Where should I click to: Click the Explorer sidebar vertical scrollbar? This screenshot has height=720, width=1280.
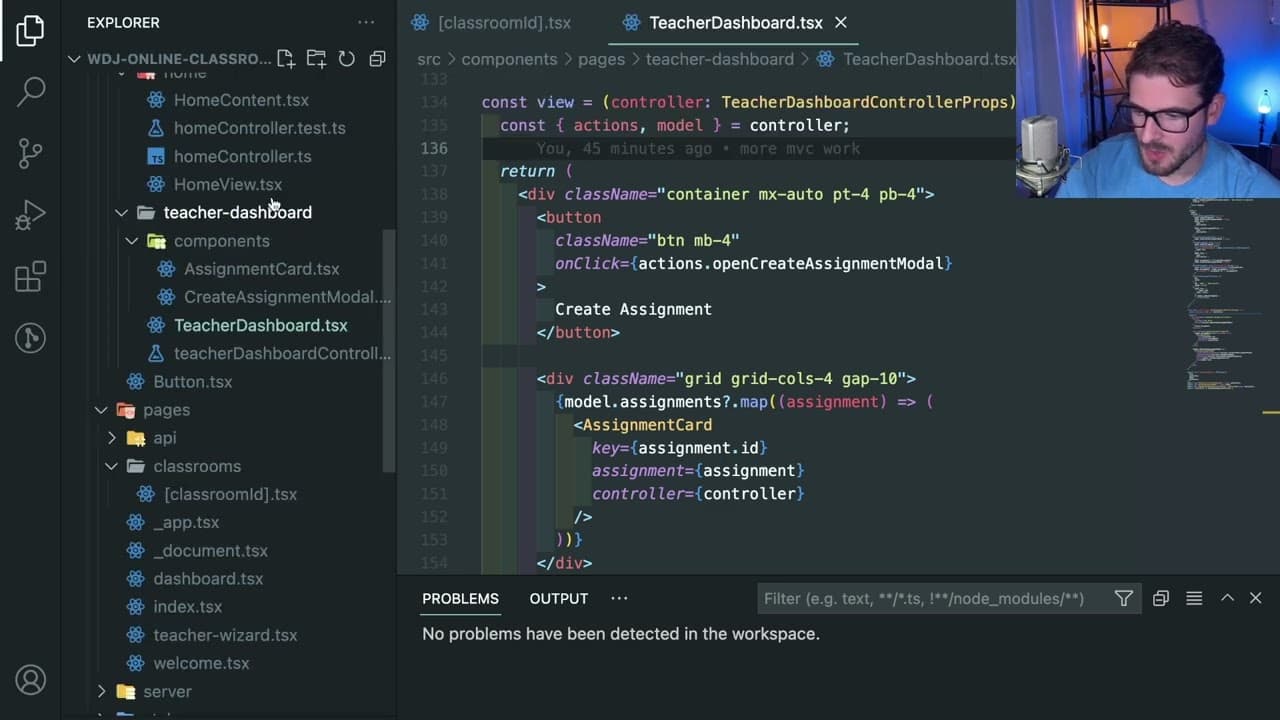(390, 350)
